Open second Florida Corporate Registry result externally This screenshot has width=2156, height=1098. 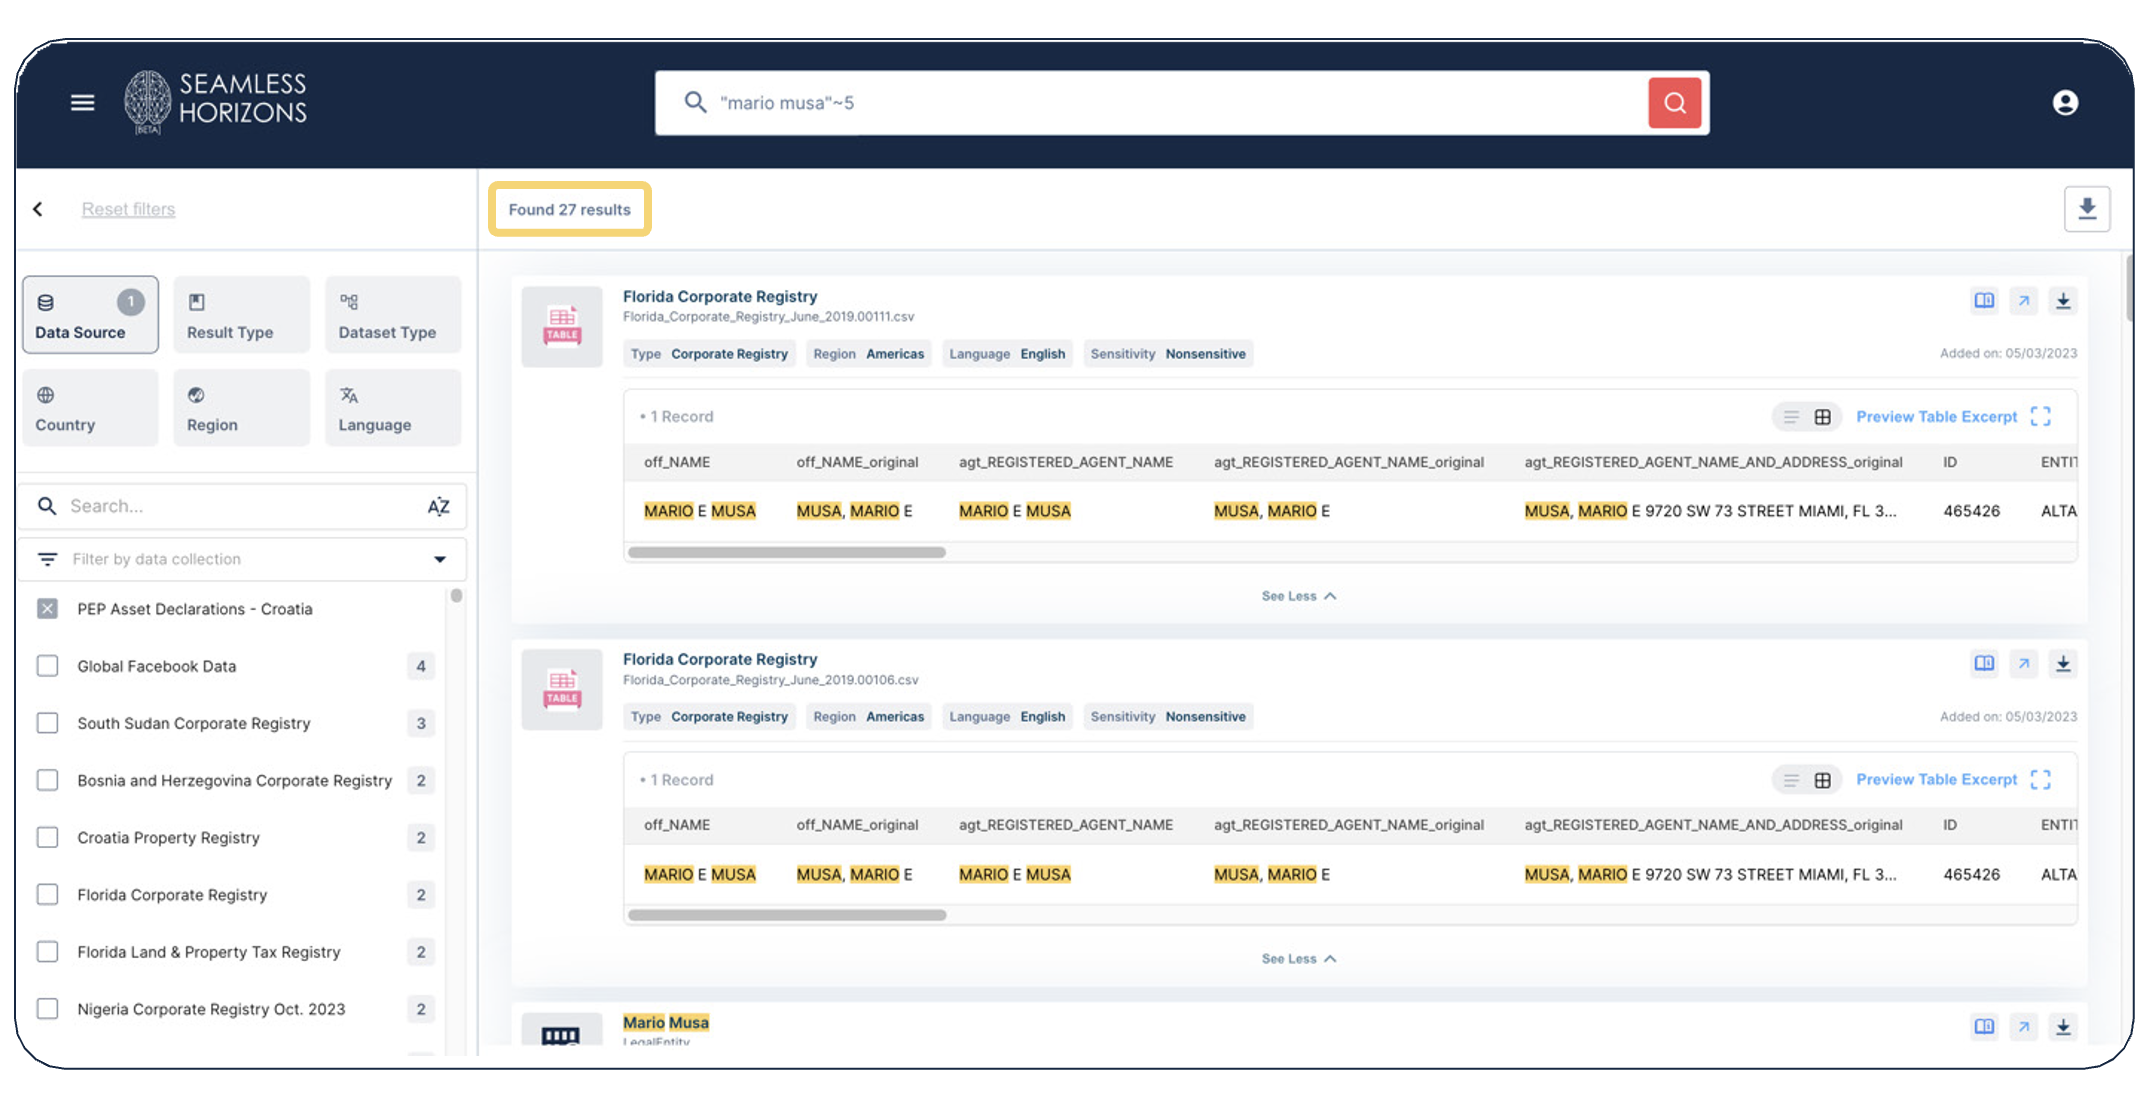pos(2024,664)
